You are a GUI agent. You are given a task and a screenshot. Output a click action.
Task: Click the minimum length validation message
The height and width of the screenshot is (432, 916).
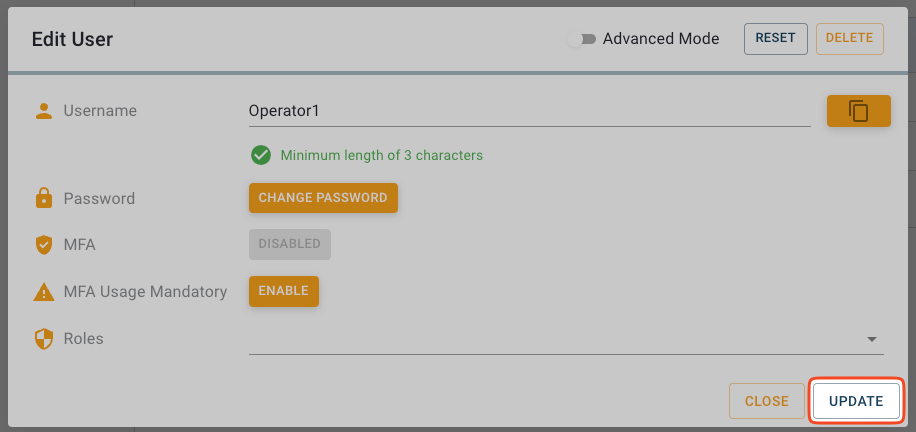[x=382, y=155]
